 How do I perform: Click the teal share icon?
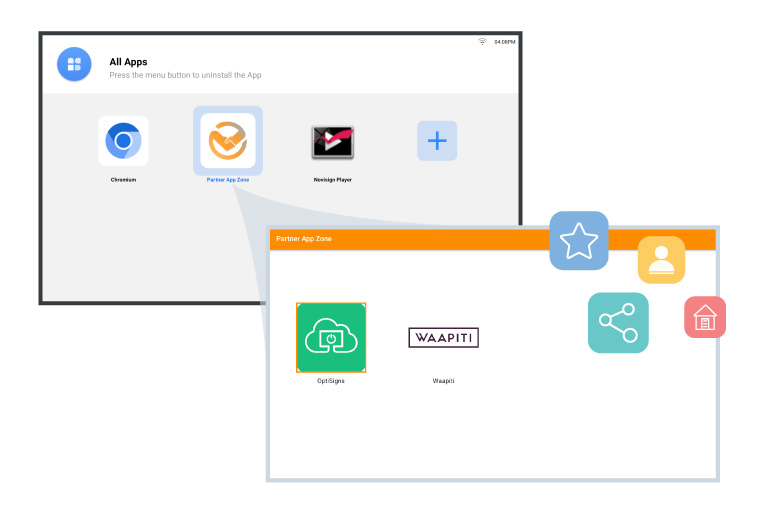pos(618,322)
